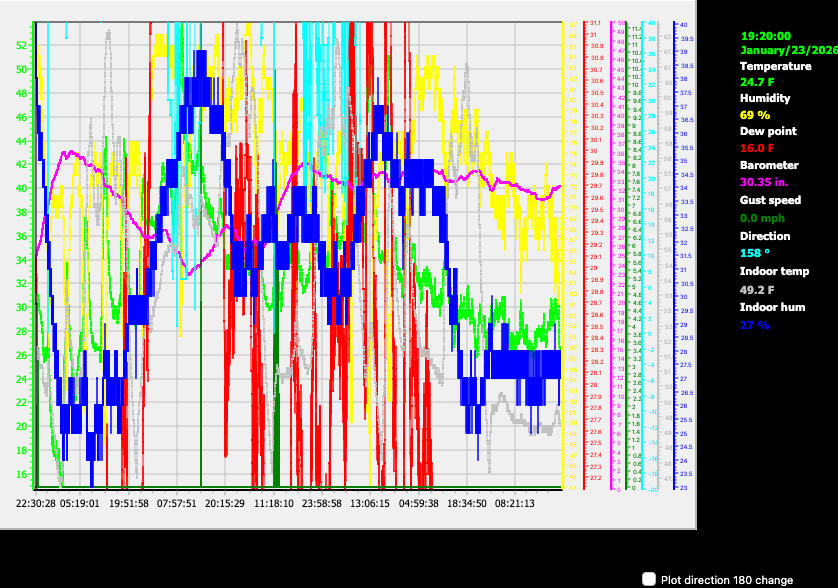The height and width of the screenshot is (588, 838).
Task: Click the 22:30:28 time axis label
Action: tap(35, 503)
